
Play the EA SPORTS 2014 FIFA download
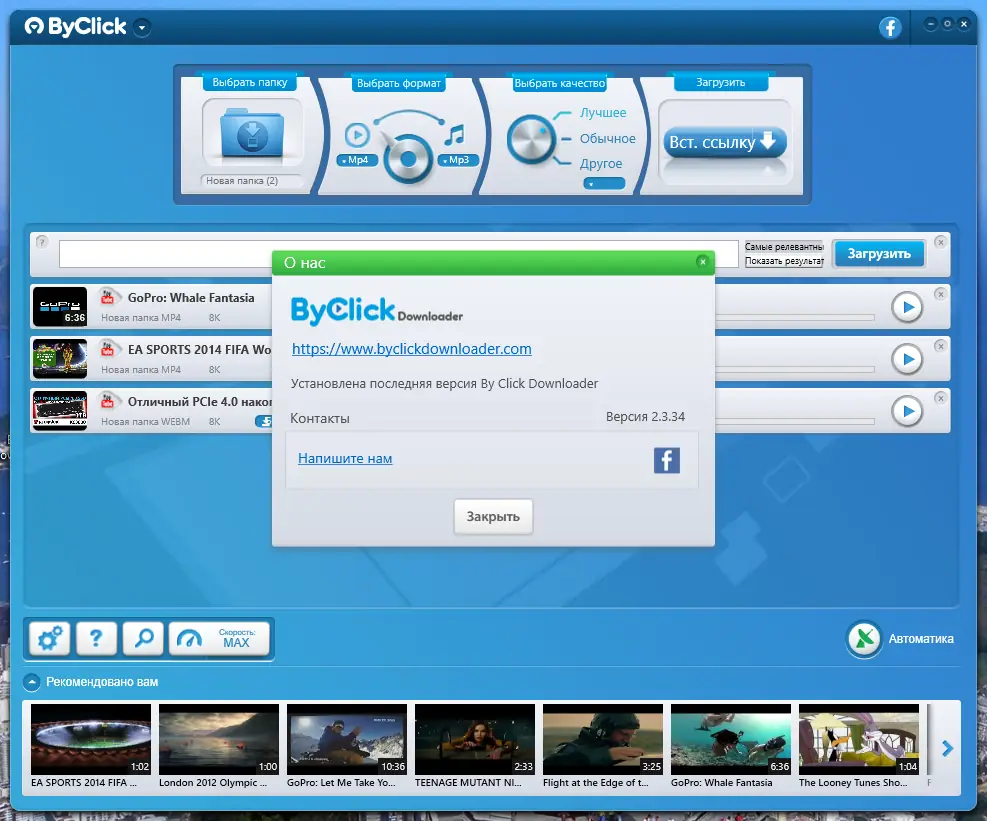pyautogui.click(x=907, y=359)
